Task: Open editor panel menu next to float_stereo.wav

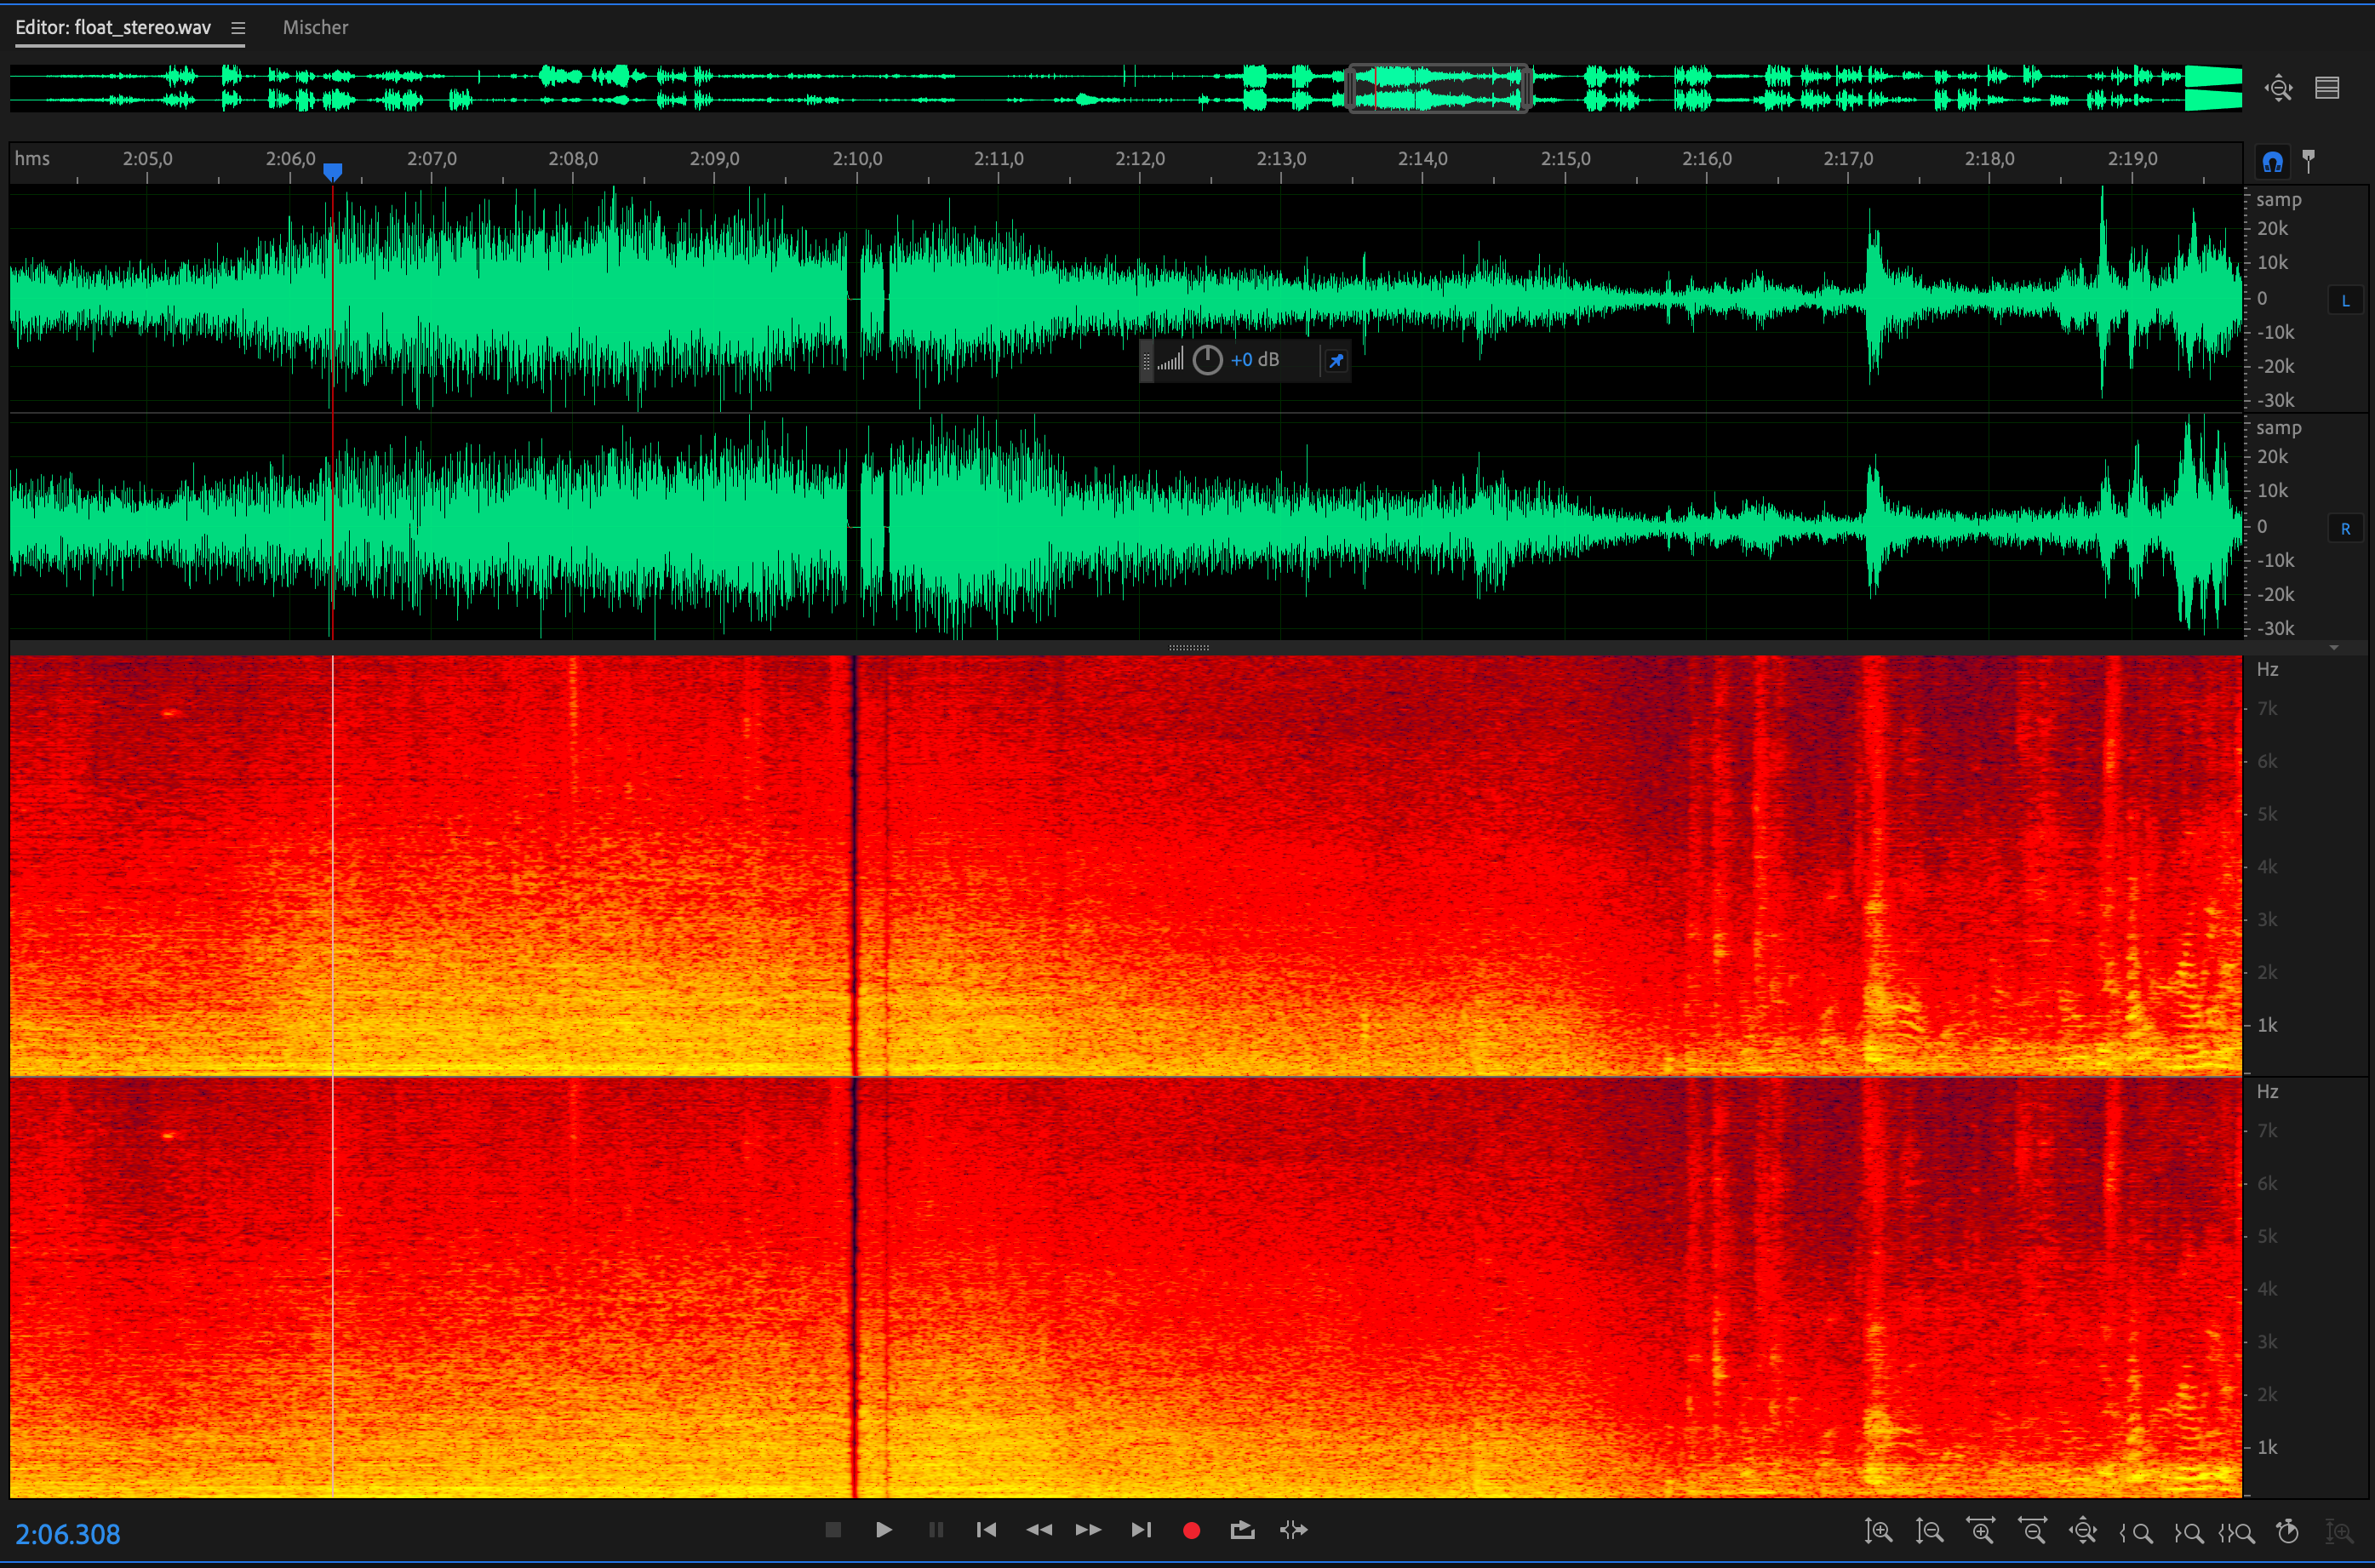Action: click(238, 28)
